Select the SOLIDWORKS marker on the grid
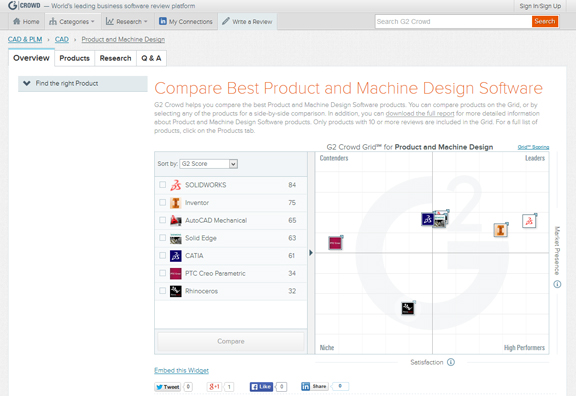 (x=529, y=221)
